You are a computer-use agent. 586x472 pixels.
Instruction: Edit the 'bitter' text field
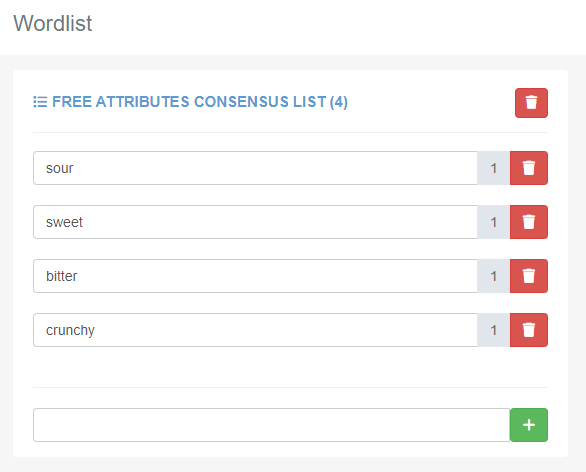[x=255, y=276]
